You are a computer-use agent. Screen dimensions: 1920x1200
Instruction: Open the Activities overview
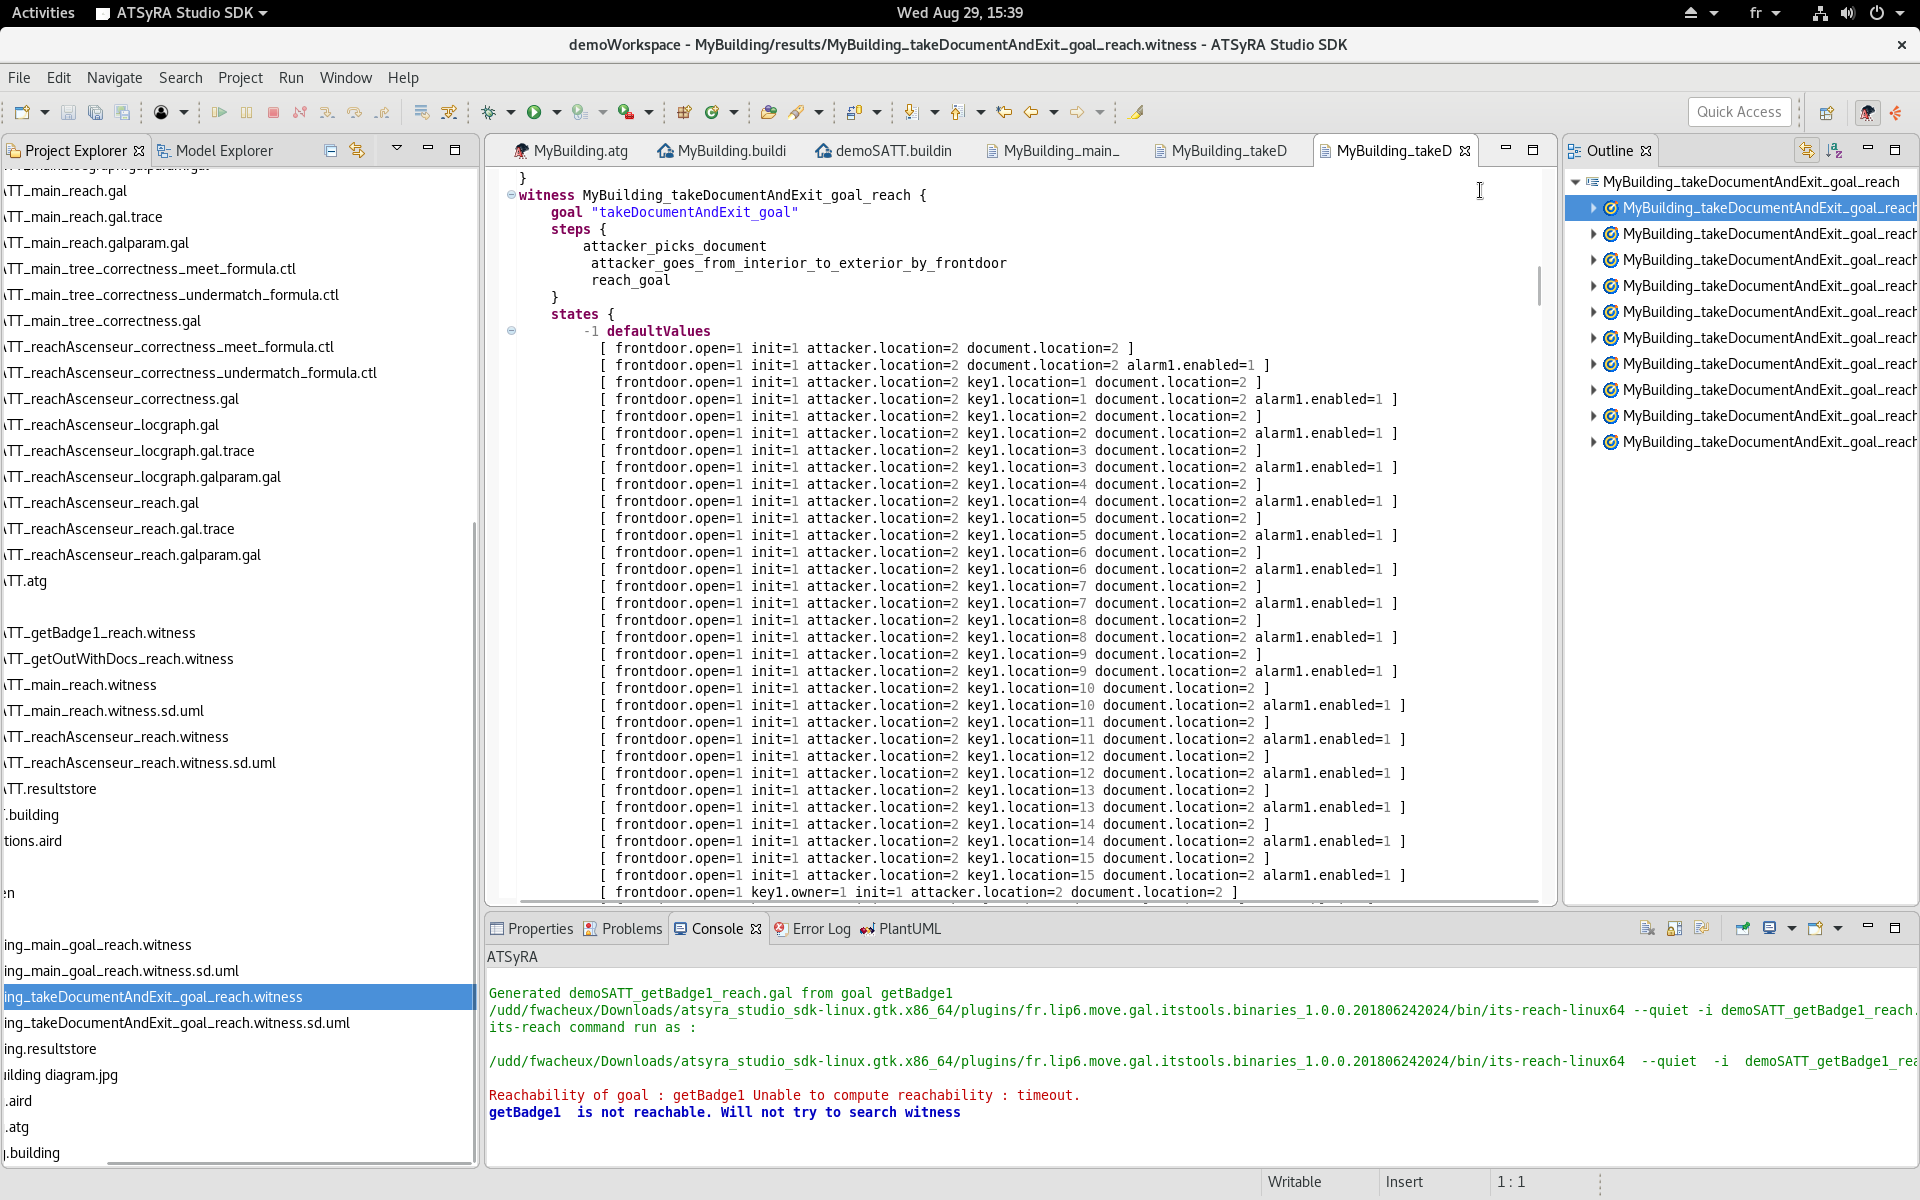click(x=43, y=13)
